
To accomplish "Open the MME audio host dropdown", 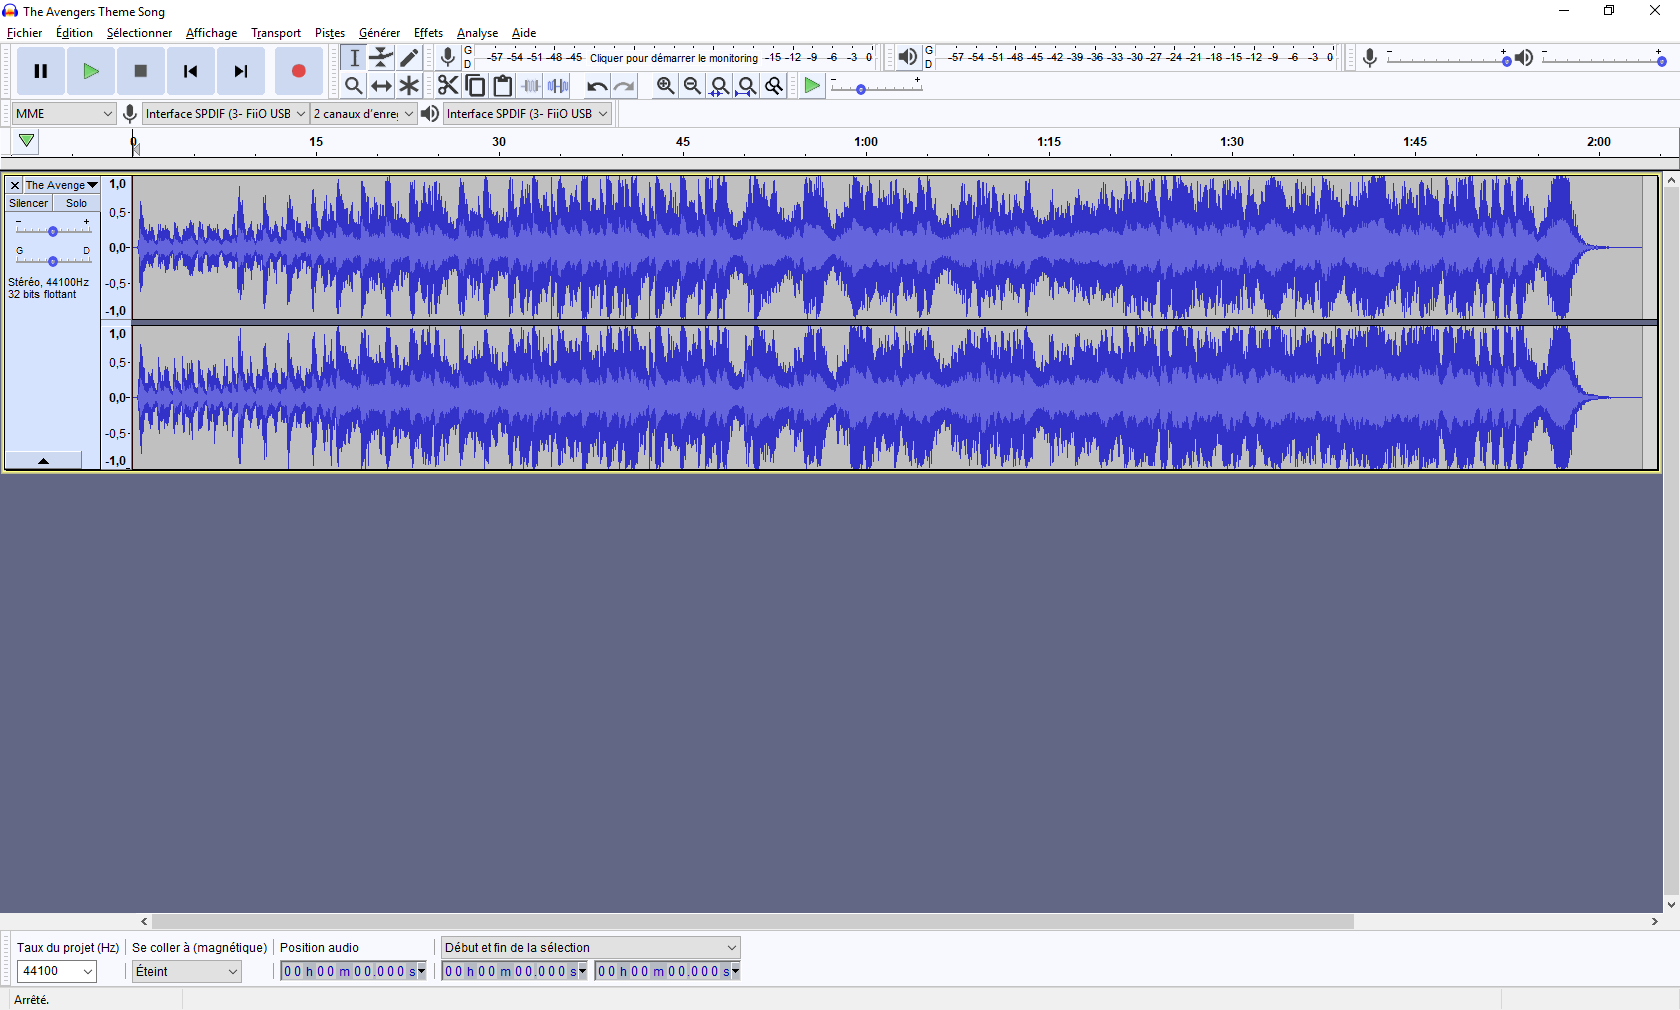I will (x=63, y=114).
